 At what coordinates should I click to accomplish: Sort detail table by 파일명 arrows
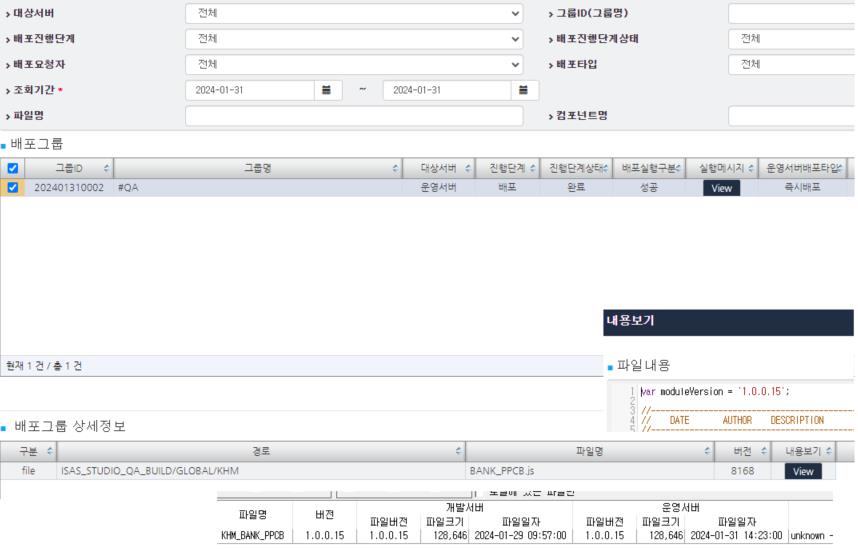(707, 451)
